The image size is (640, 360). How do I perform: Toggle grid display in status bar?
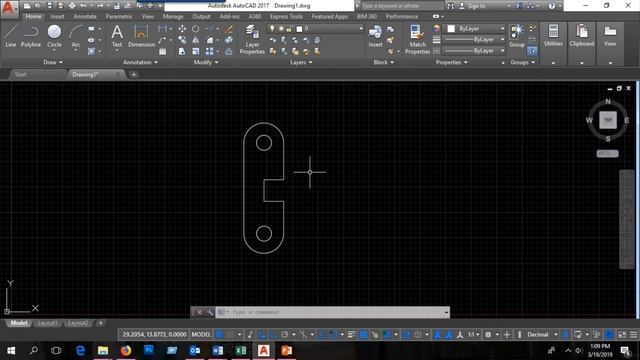tap(220, 335)
